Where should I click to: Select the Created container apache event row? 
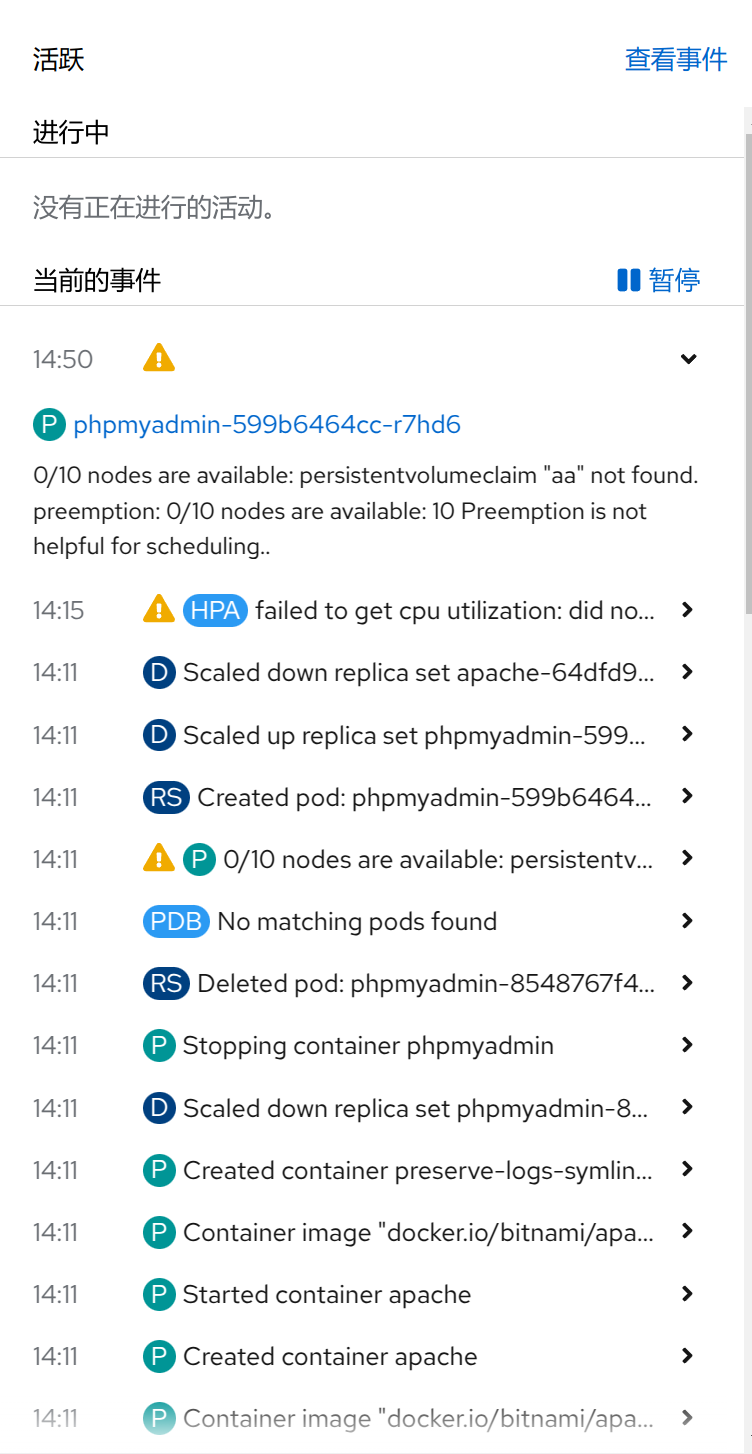pyautogui.click(x=330, y=1357)
